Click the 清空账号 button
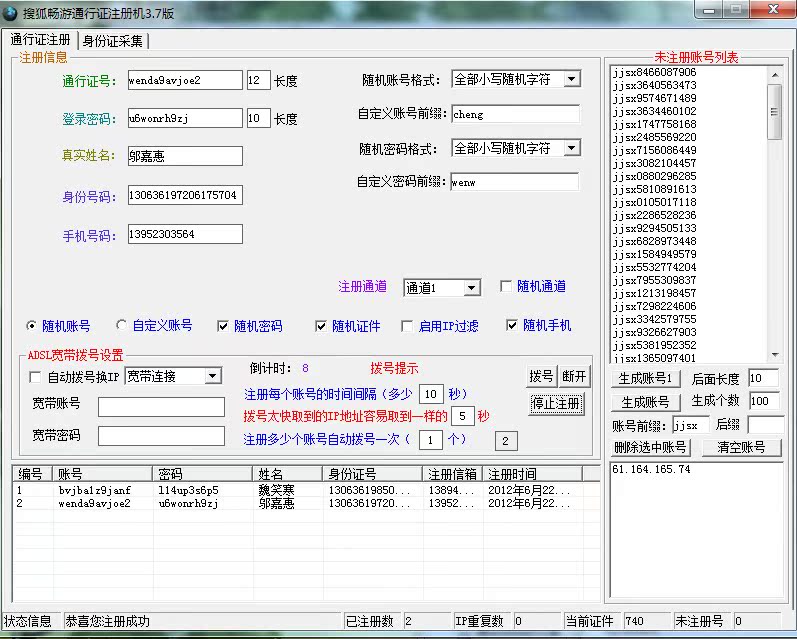Screen dimensions: 797x639 [x=741, y=447]
